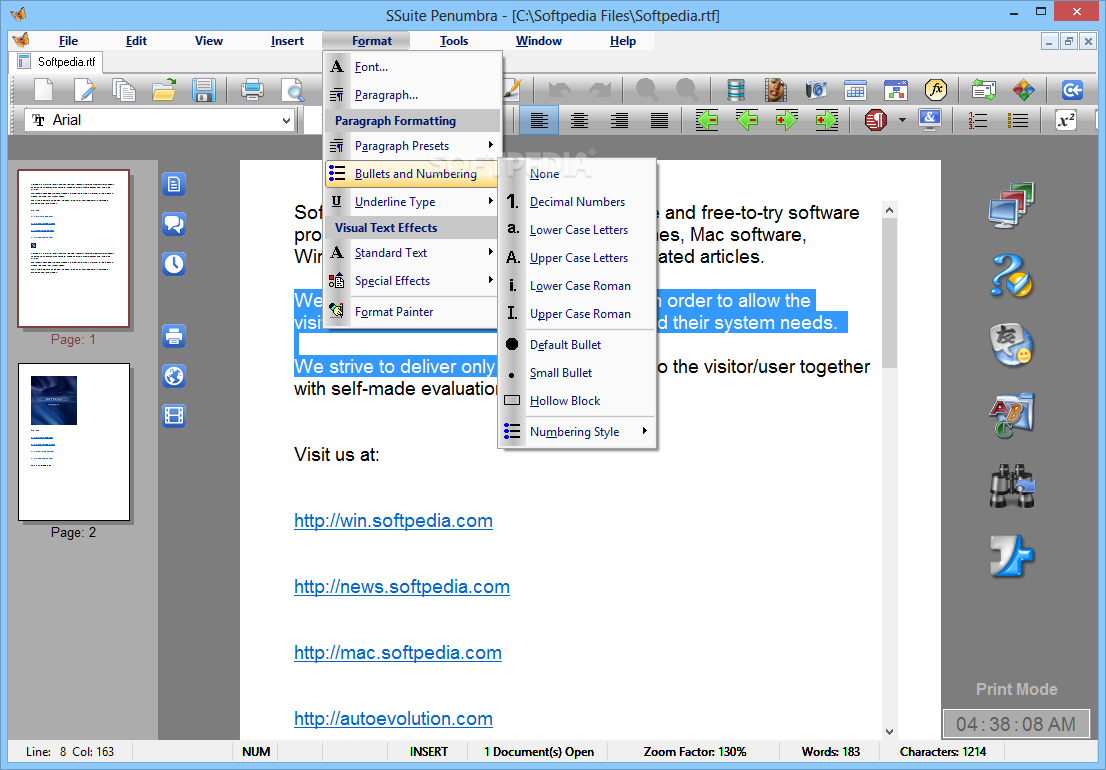The width and height of the screenshot is (1106, 770).
Task: Select Decimal Numbers numbering option
Action: click(x=577, y=202)
